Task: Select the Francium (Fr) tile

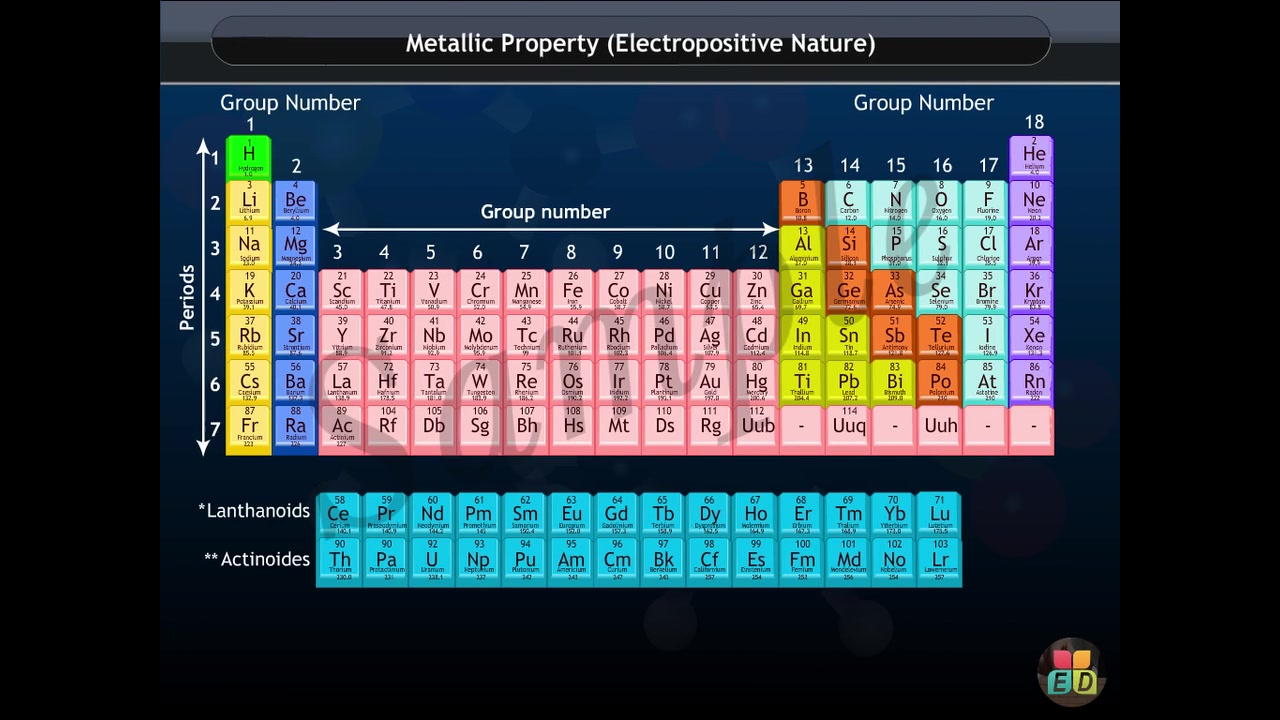Action: pos(249,428)
